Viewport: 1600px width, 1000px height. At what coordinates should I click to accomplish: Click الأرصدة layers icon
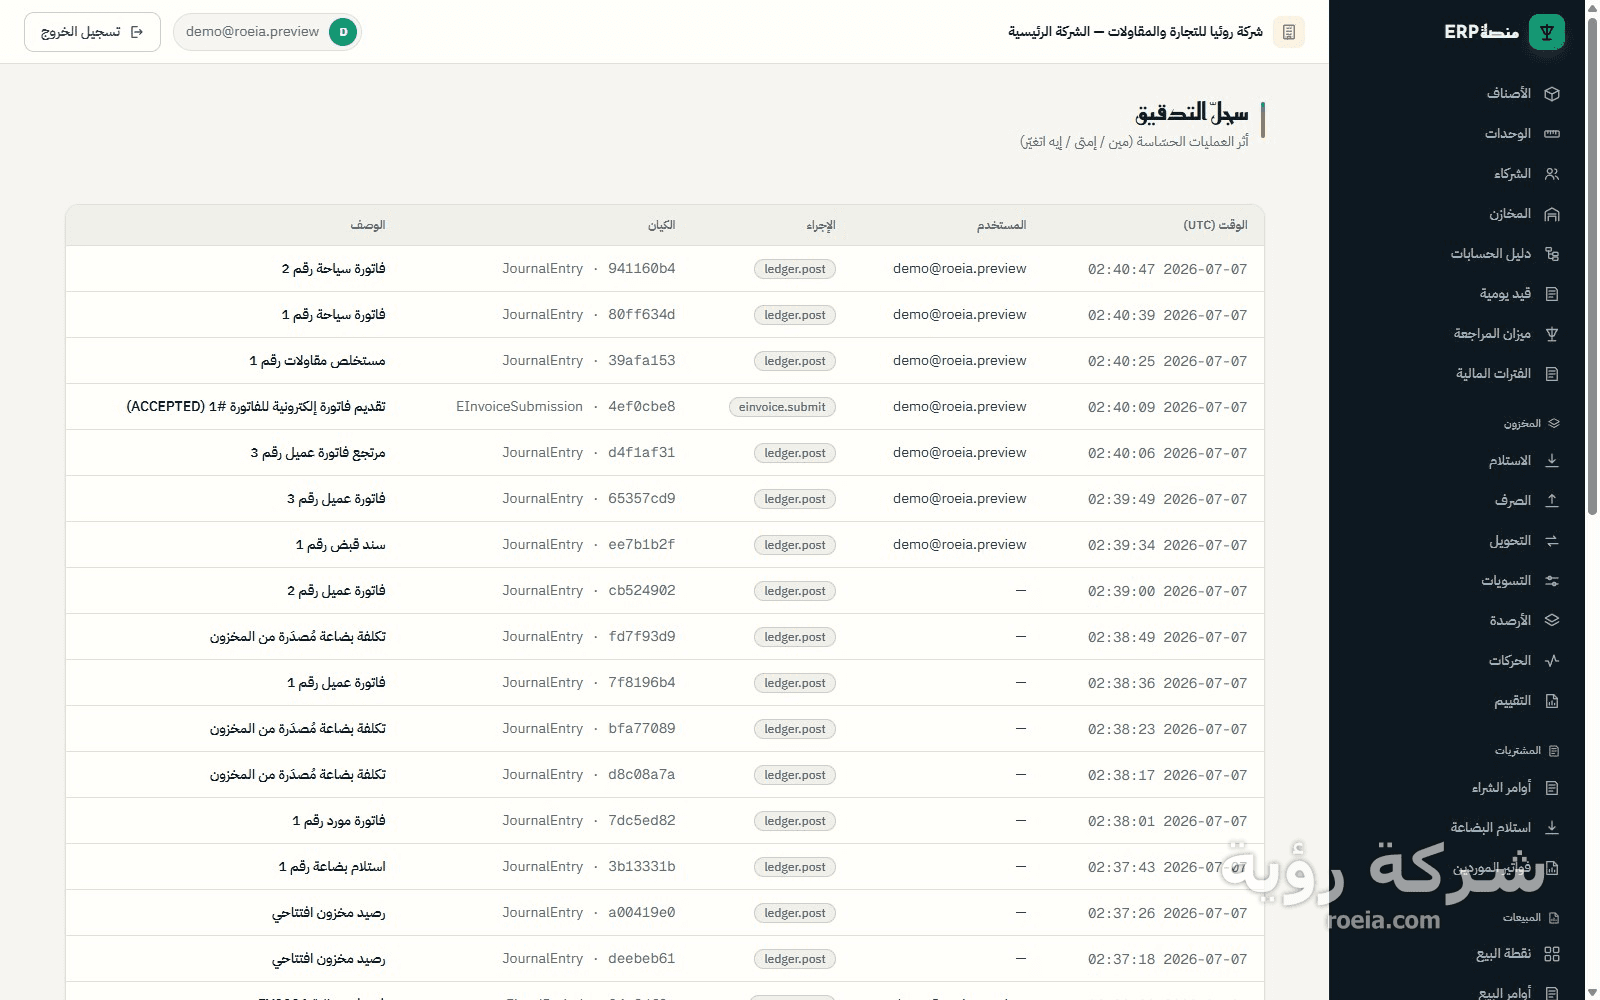click(1552, 621)
